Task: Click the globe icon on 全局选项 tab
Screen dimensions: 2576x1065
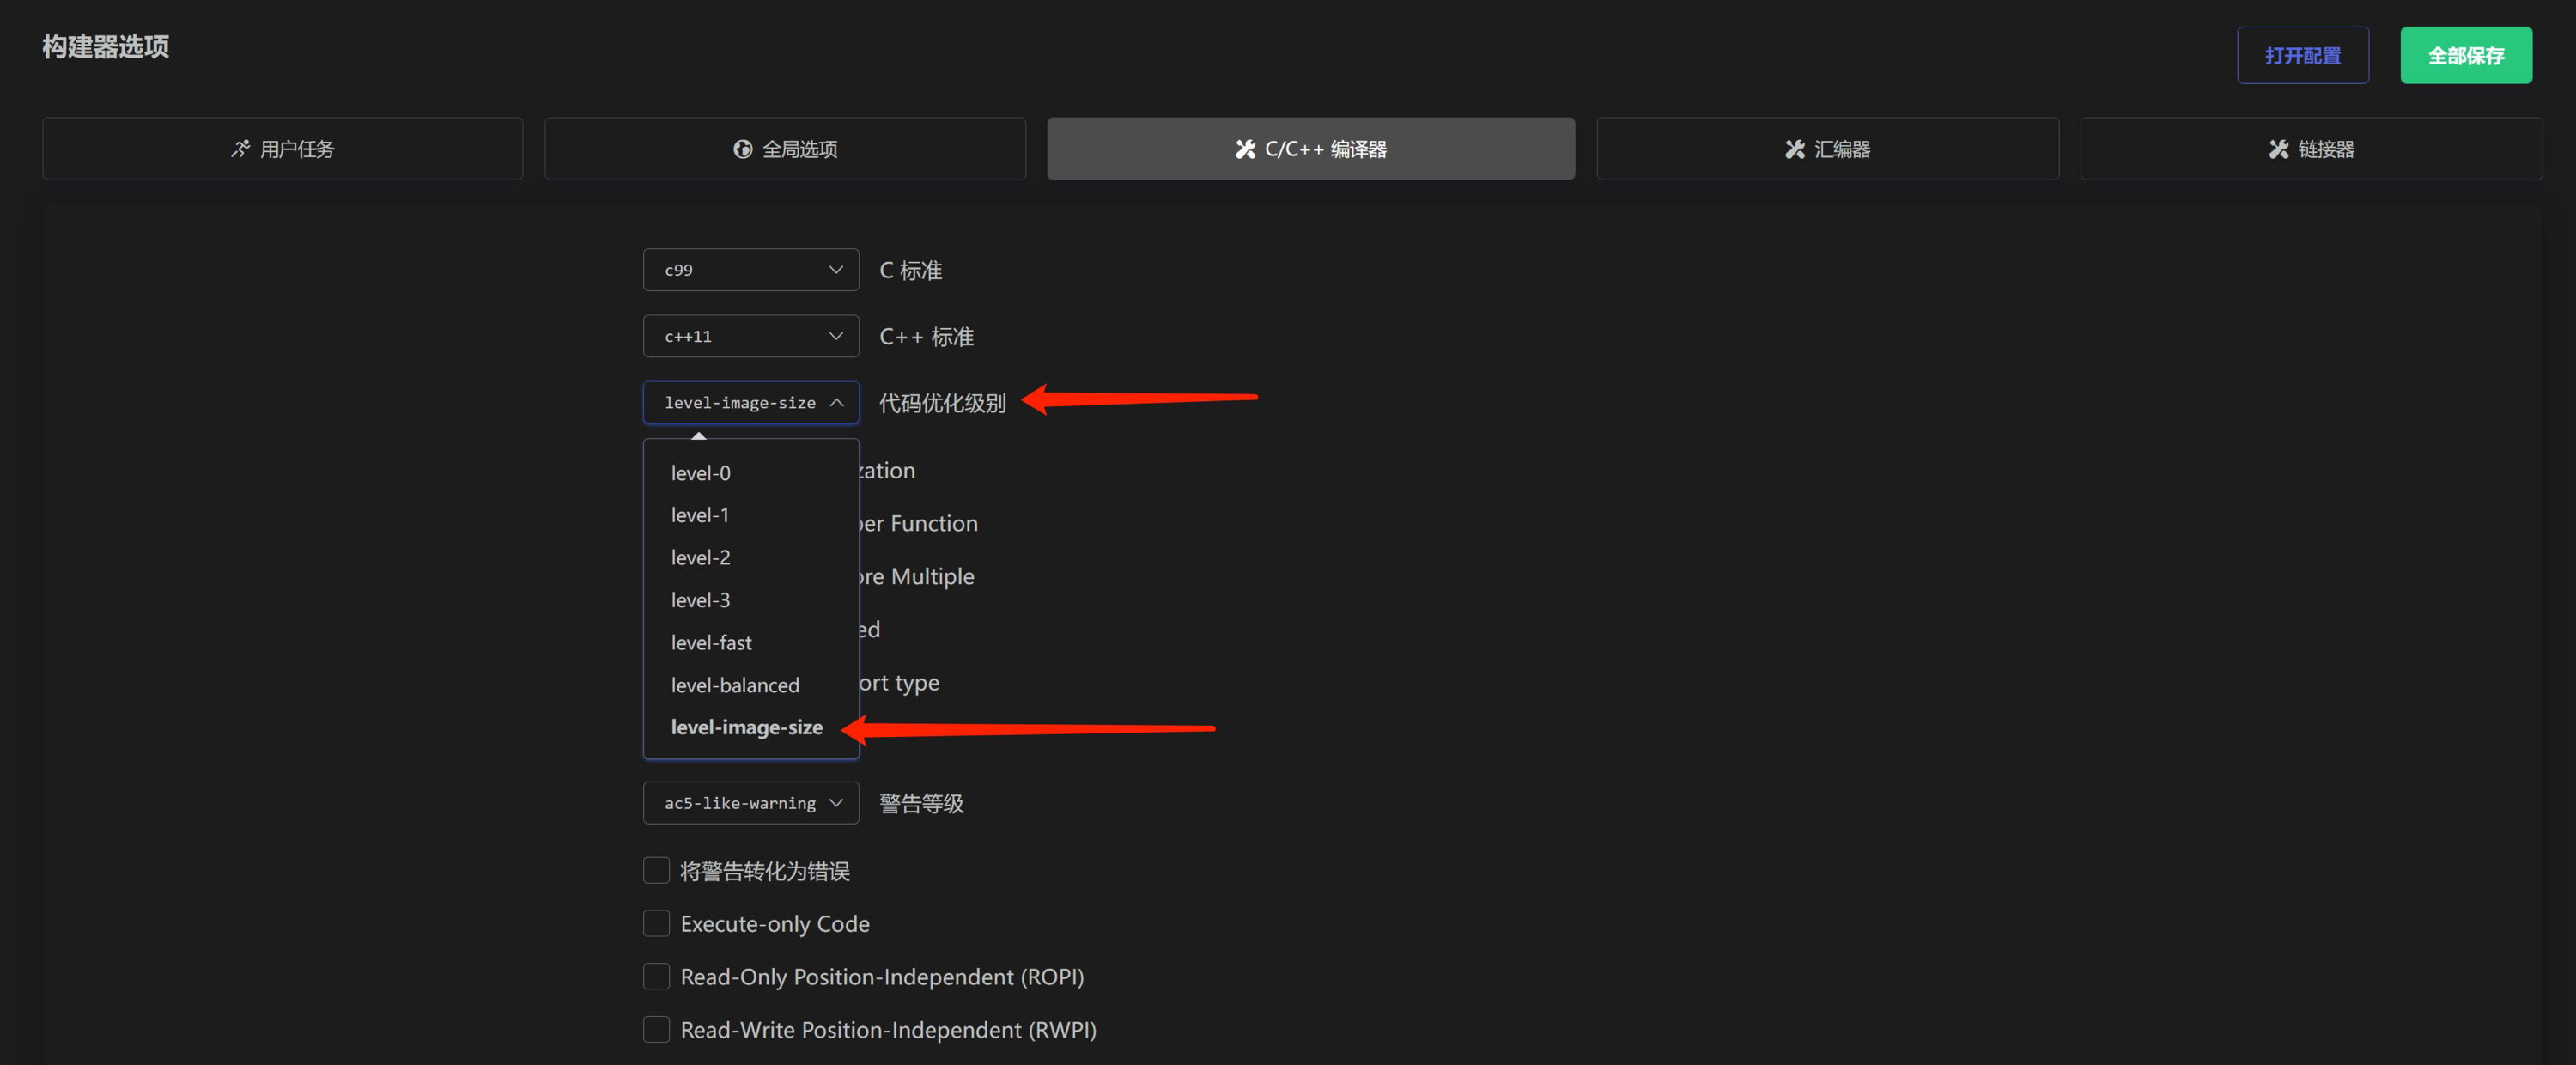Action: pos(742,149)
